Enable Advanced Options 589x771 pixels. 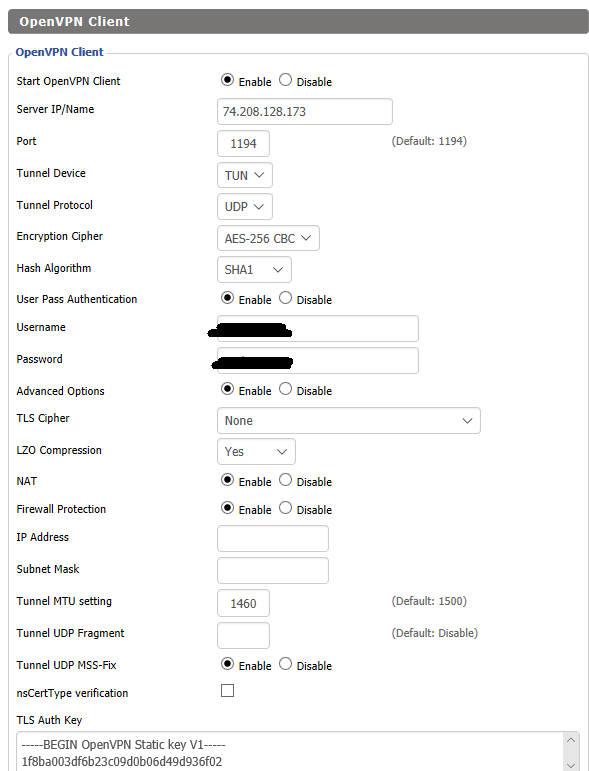pos(227,388)
